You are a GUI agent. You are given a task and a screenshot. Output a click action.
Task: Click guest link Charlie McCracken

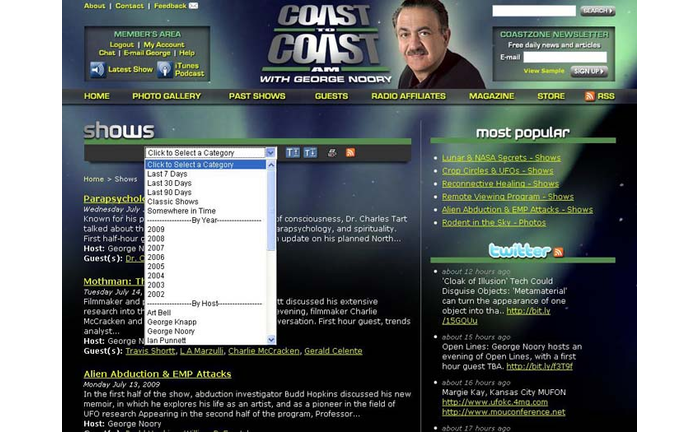coord(264,351)
